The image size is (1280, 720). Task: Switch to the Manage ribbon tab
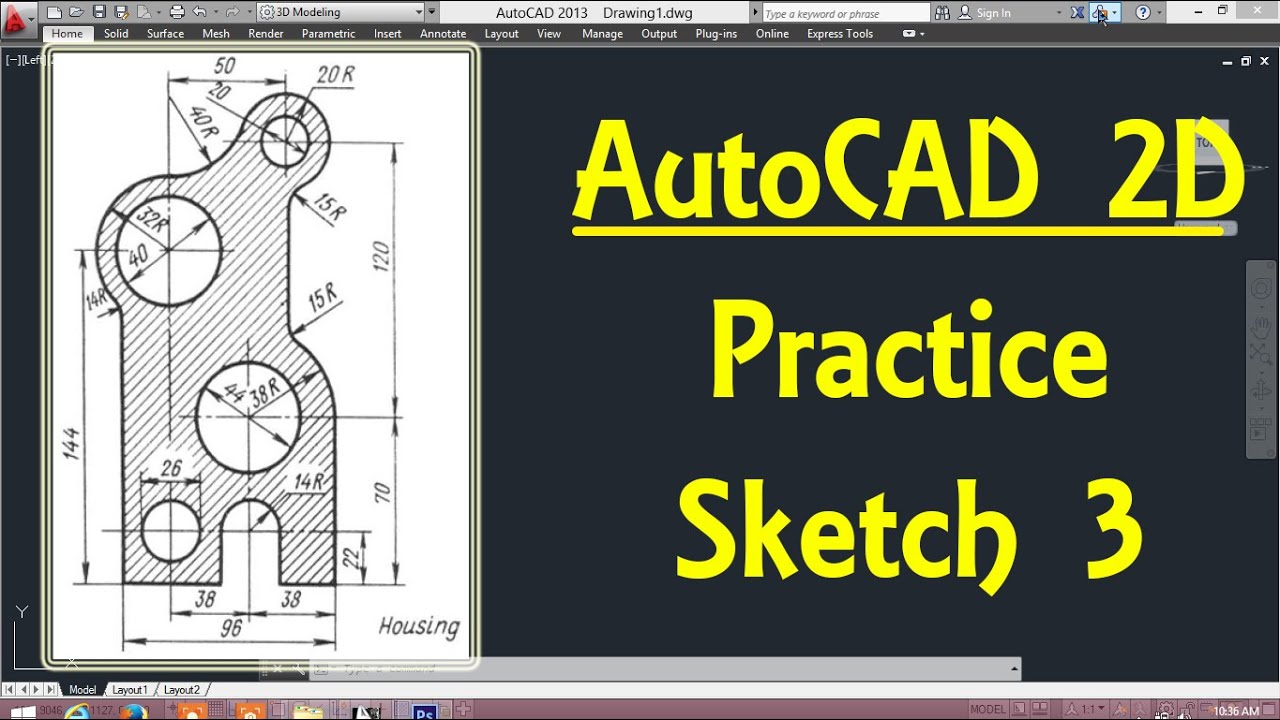602,33
